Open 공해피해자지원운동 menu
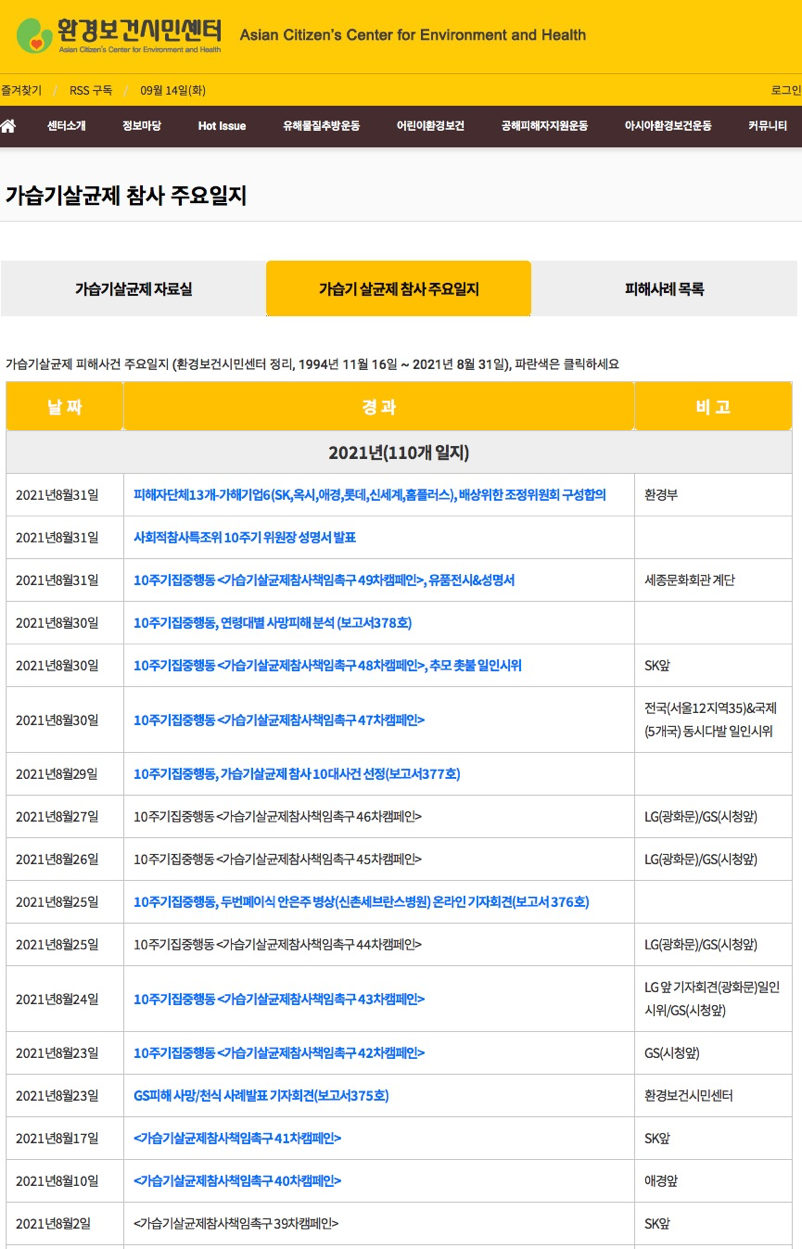Image resolution: width=802 pixels, height=1249 pixels. pyautogui.click(x=545, y=126)
